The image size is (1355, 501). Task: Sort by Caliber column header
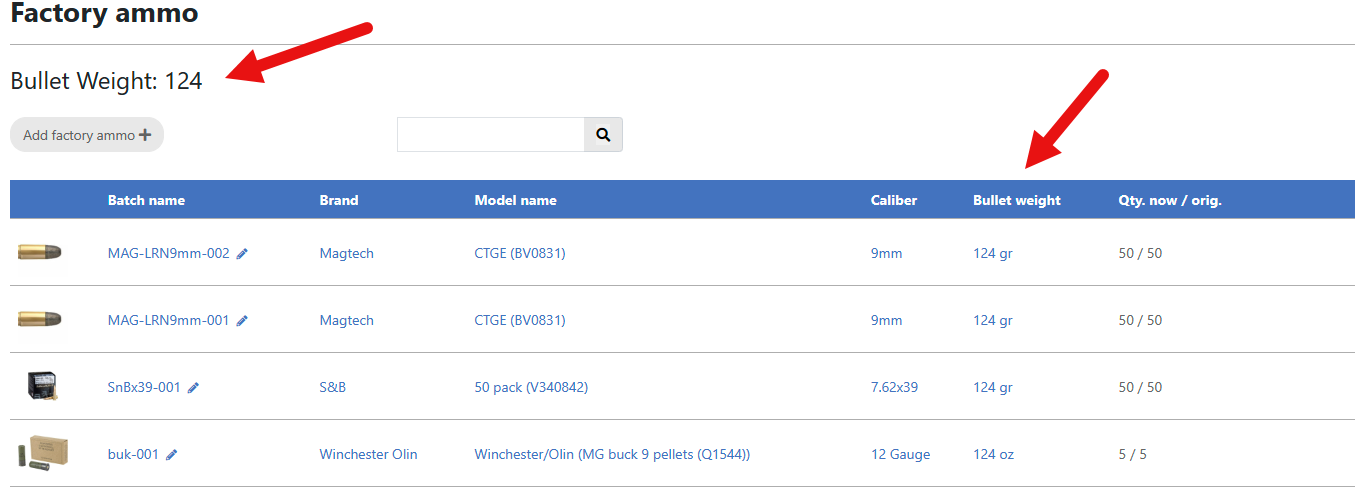tap(893, 200)
